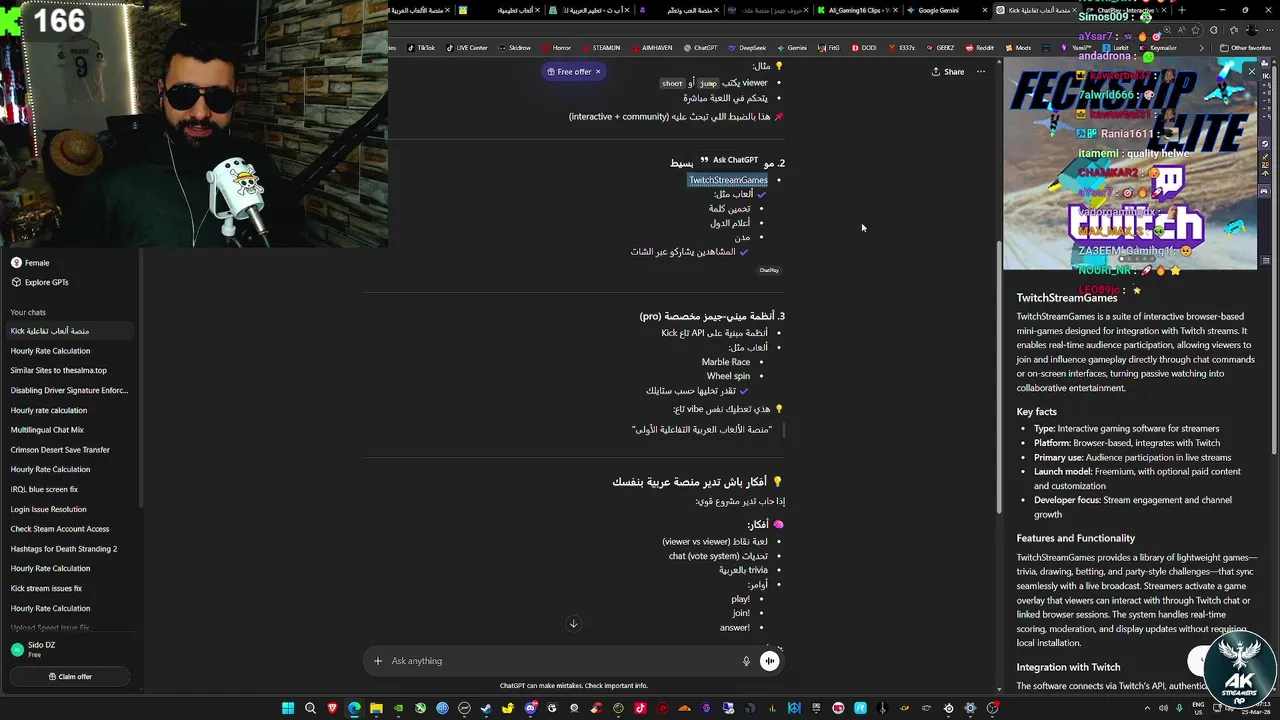Launch Brave browser from taskbar
This screenshot has width=1280, height=720.
point(332,708)
